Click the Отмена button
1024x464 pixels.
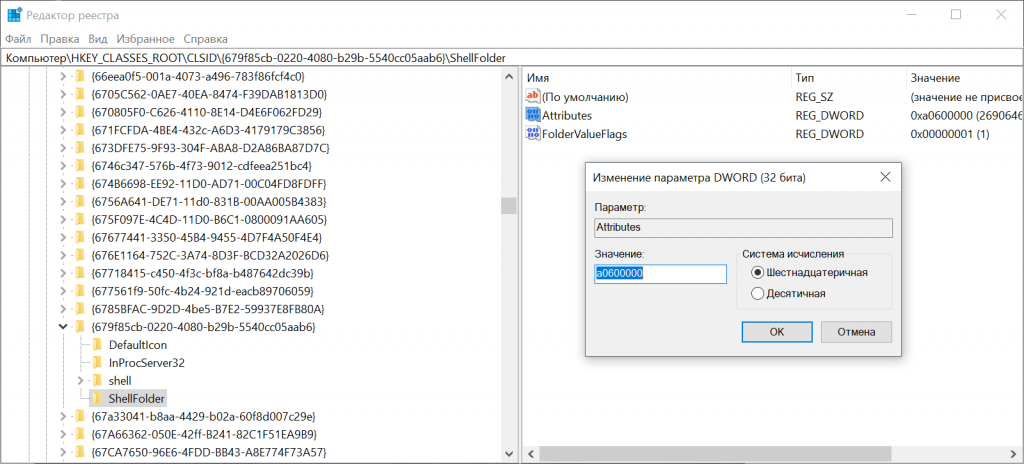[856, 331]
